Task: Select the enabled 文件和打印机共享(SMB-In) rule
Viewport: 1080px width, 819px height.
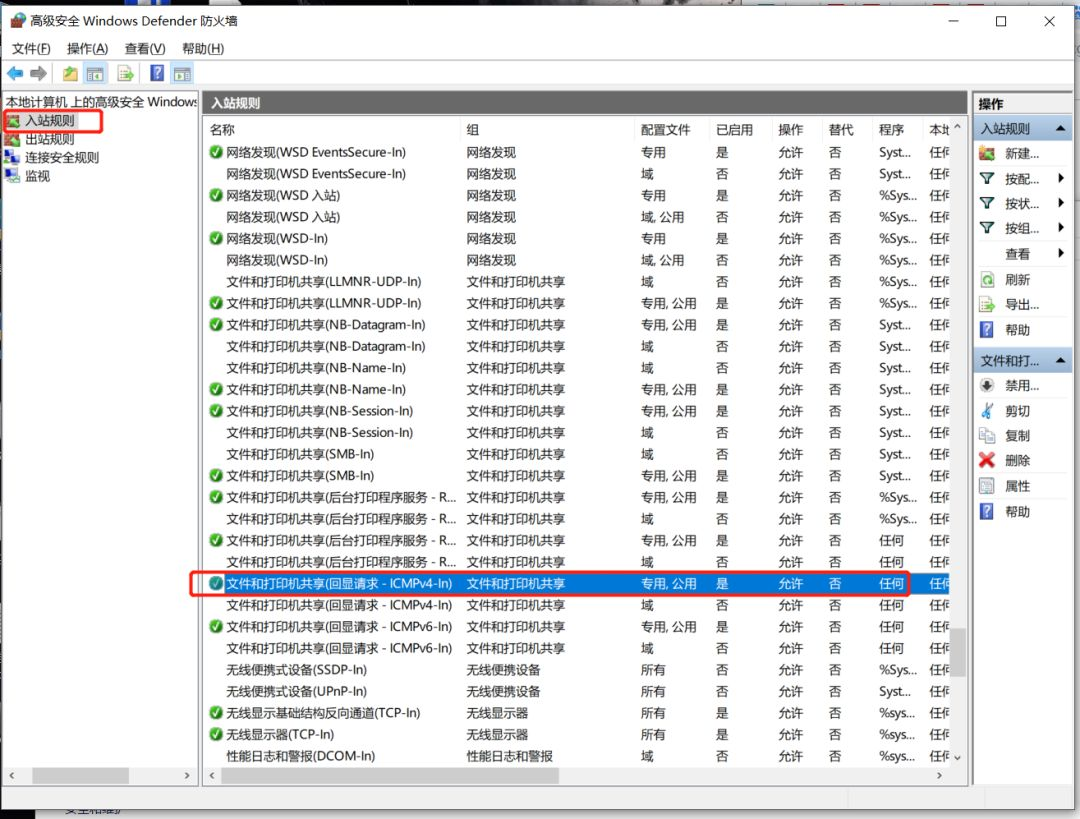Action: 579,476
